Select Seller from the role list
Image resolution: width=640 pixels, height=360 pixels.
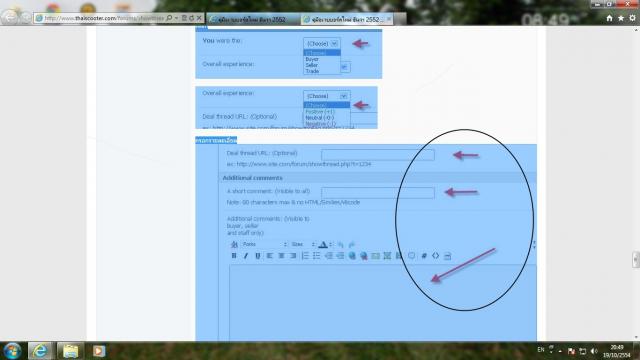point(312,65)
